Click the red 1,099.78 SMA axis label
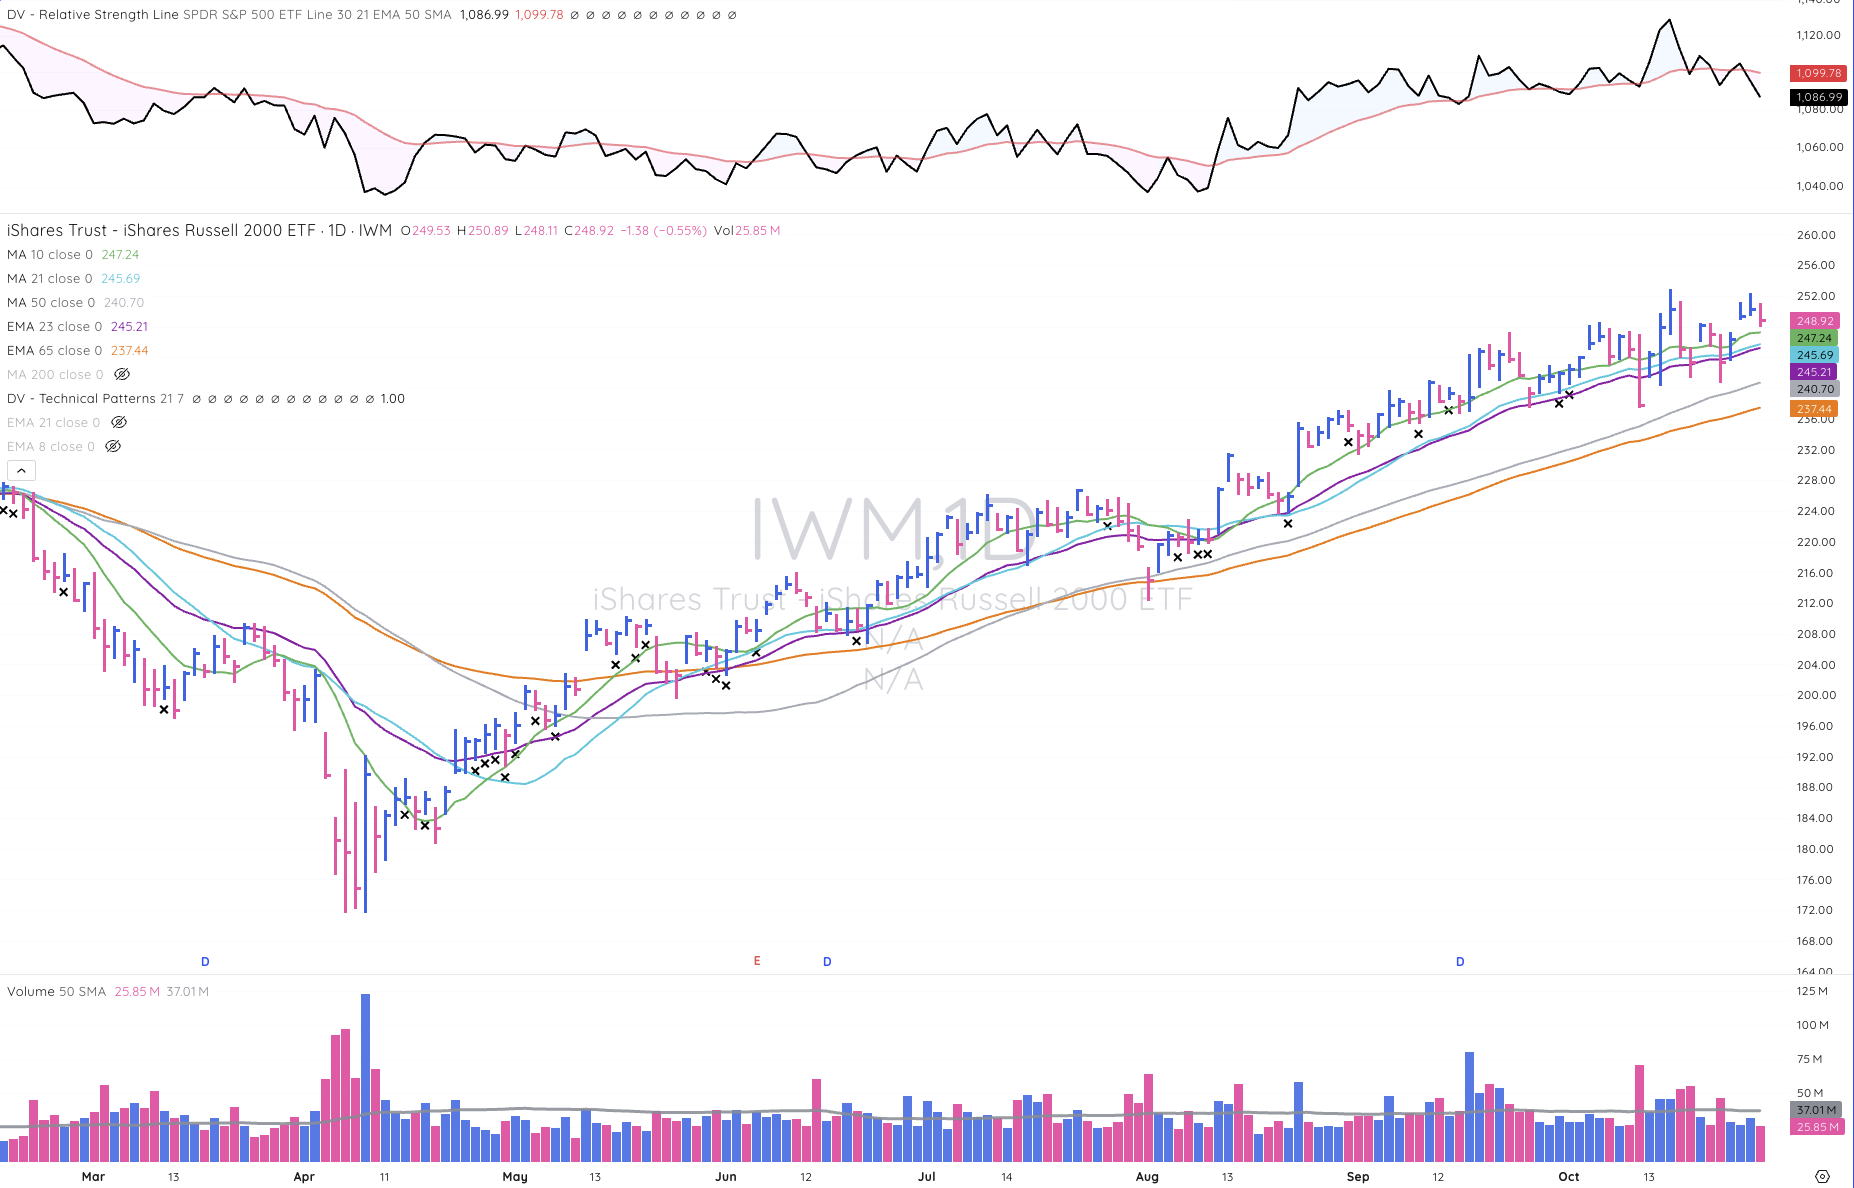Viewport: 1854px width, 1188px height. point(1818,73)
